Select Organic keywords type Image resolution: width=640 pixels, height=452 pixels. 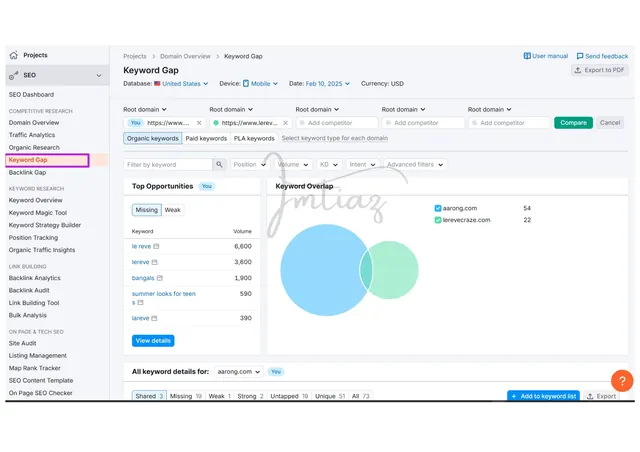coord(153,138)
